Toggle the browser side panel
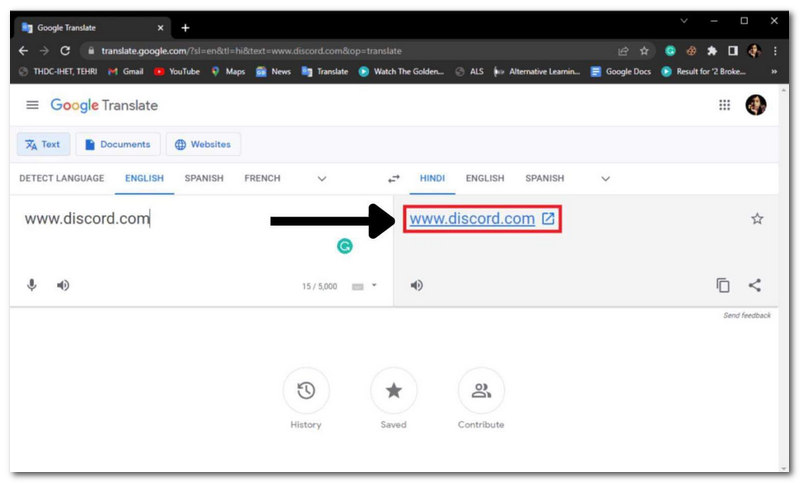 click(x=733, y=50)
